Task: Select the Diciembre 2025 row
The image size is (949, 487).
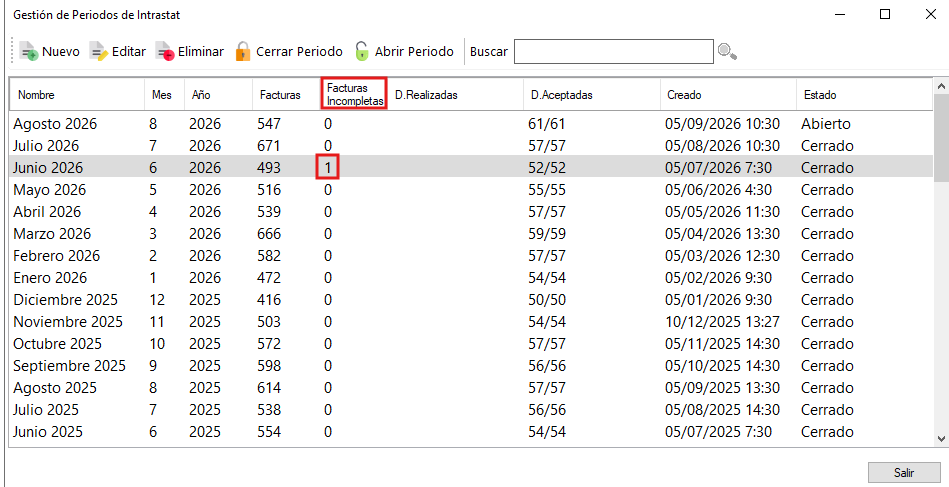Action: point(471,300)
